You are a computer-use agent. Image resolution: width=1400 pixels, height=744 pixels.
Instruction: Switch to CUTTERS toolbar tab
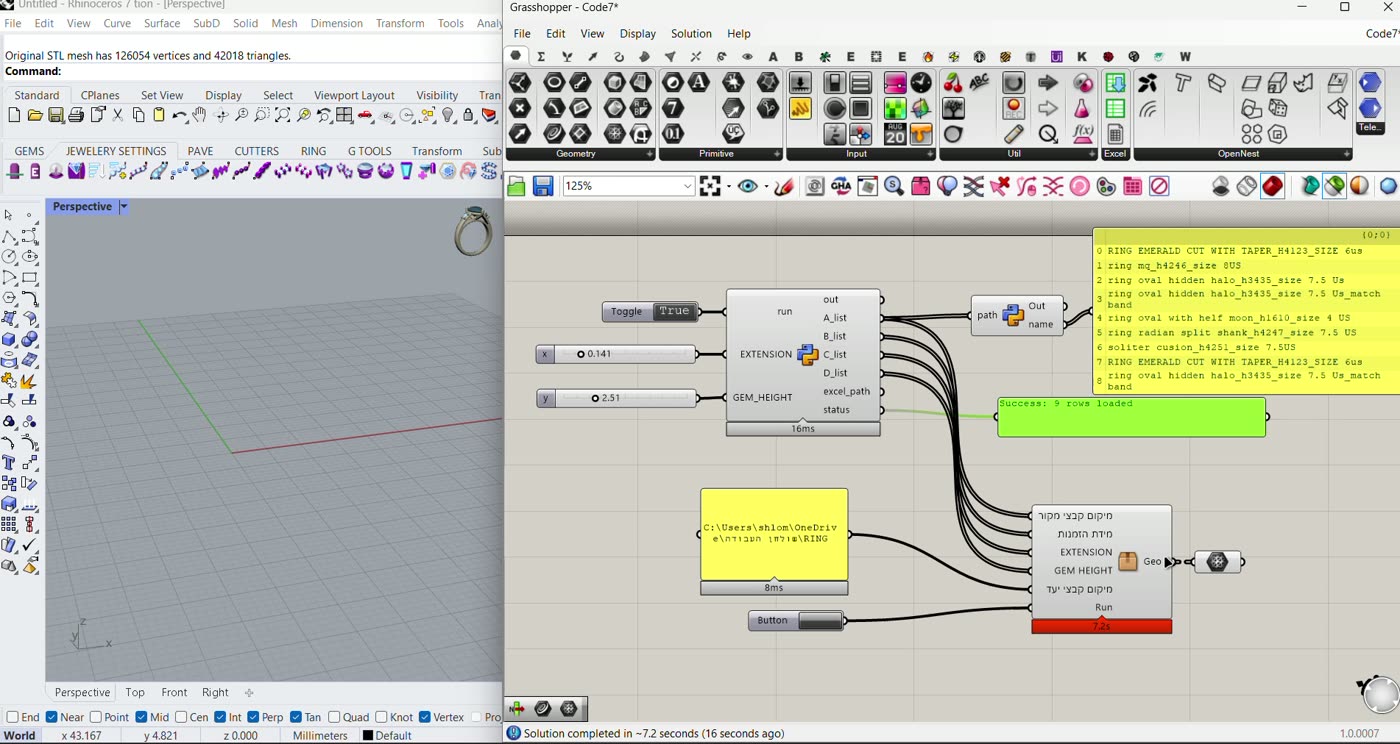[x=257, y=151]
